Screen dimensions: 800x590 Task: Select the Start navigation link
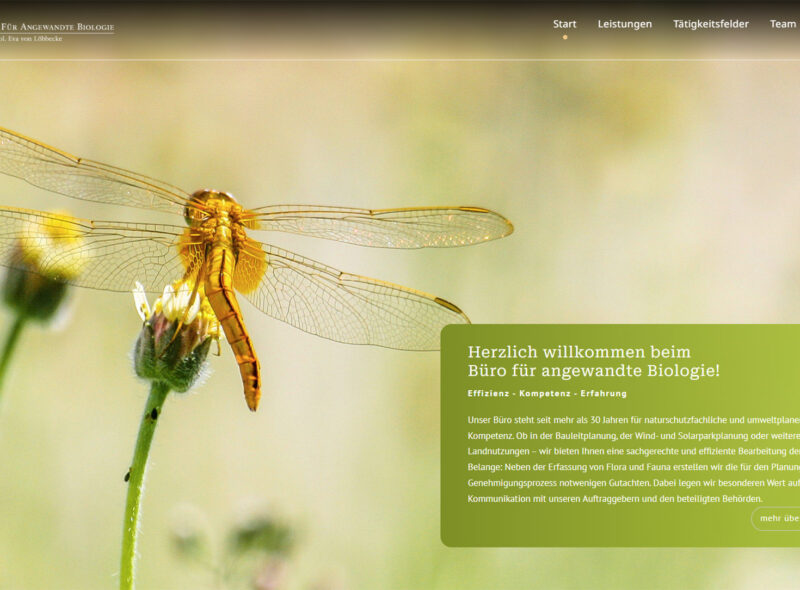tap(564, 24)
